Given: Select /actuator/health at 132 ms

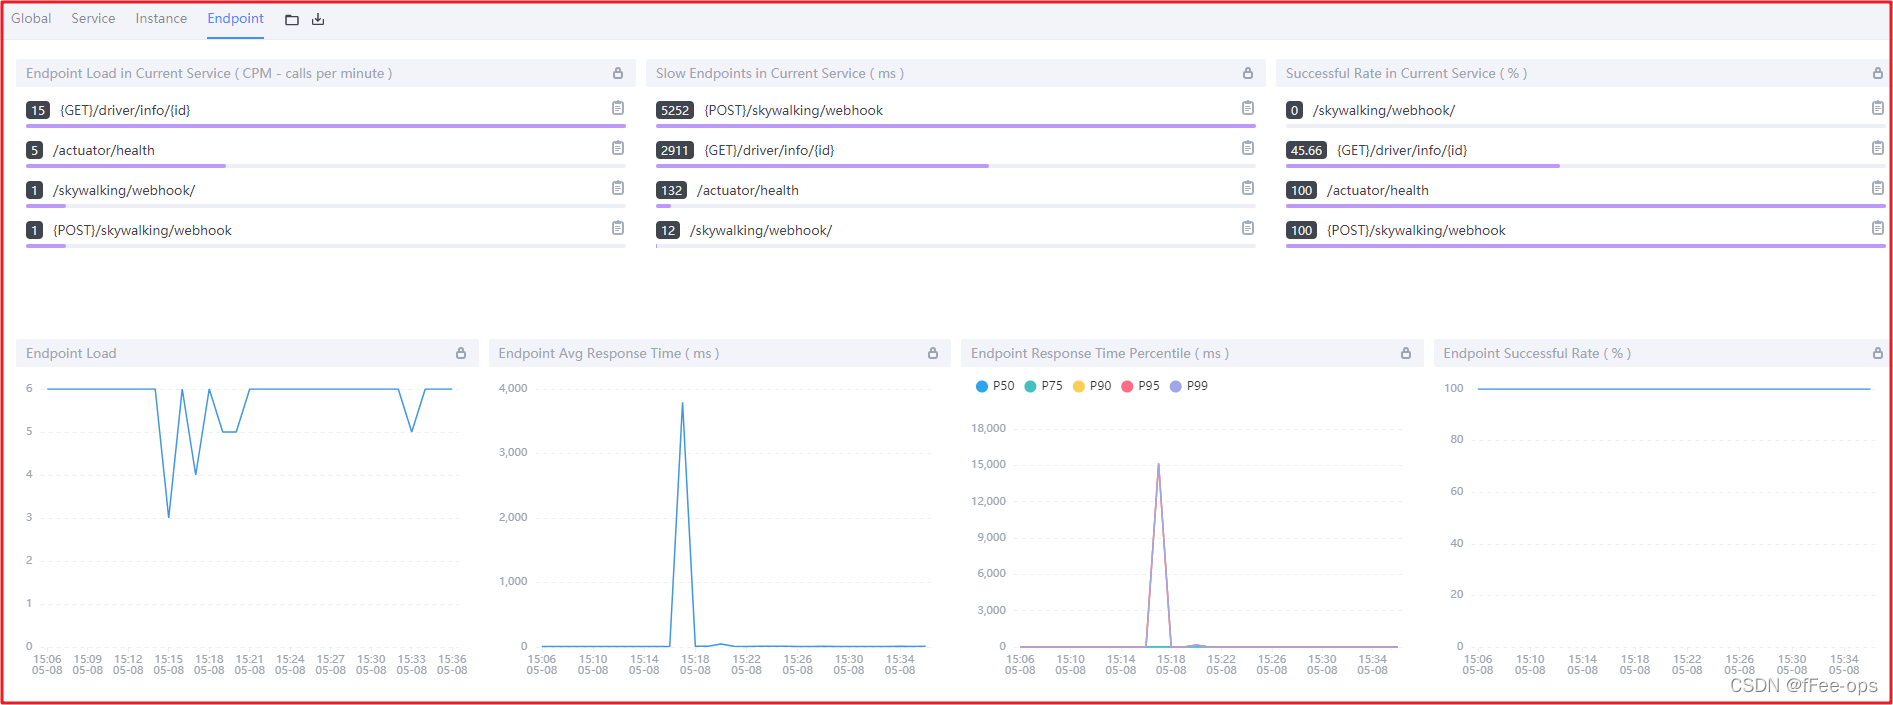Looking at the screenshot, I should click(748, 190).
